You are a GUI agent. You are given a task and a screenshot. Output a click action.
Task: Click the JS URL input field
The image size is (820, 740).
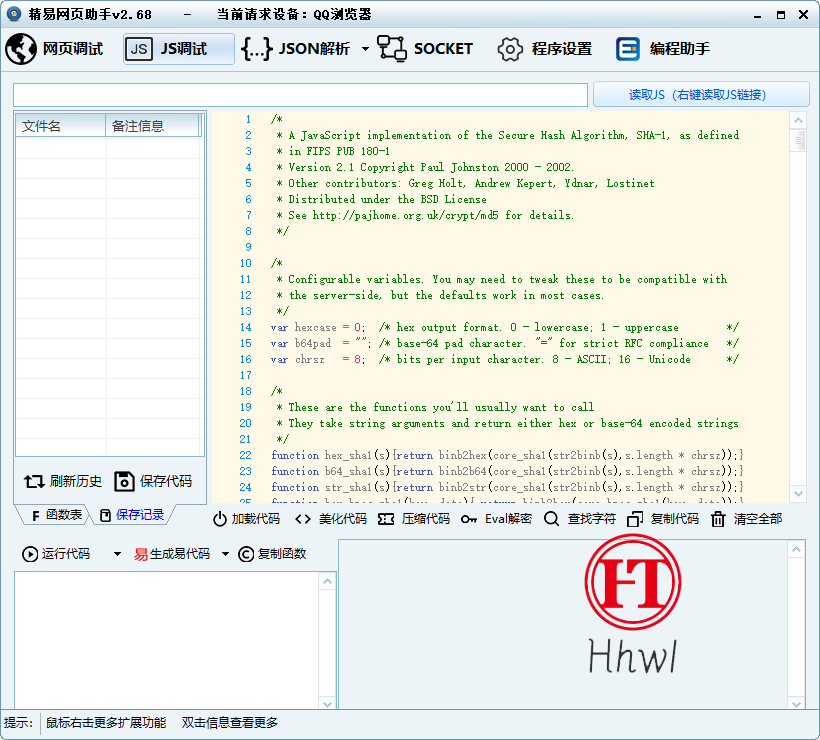[300, 95]
